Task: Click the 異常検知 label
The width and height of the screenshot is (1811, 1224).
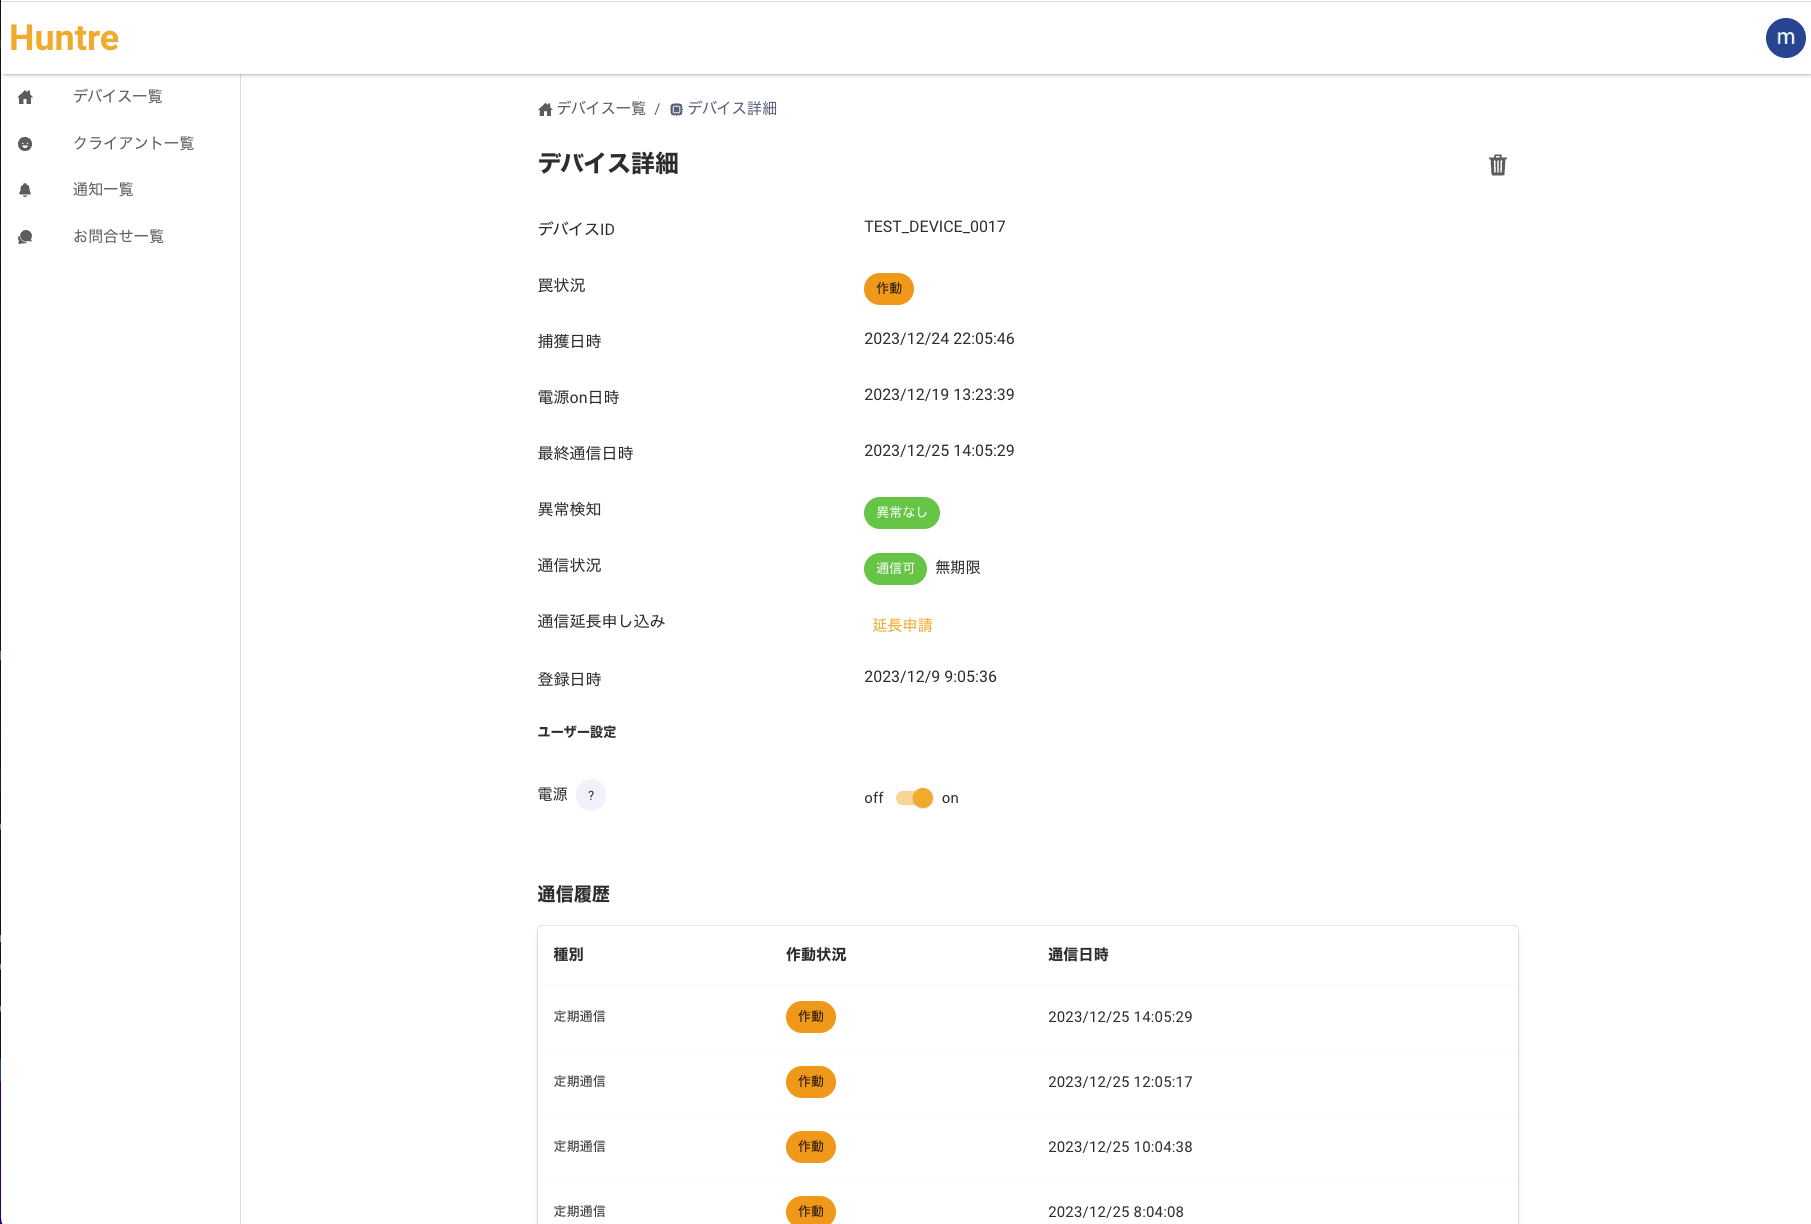Action: click(569, 509)
